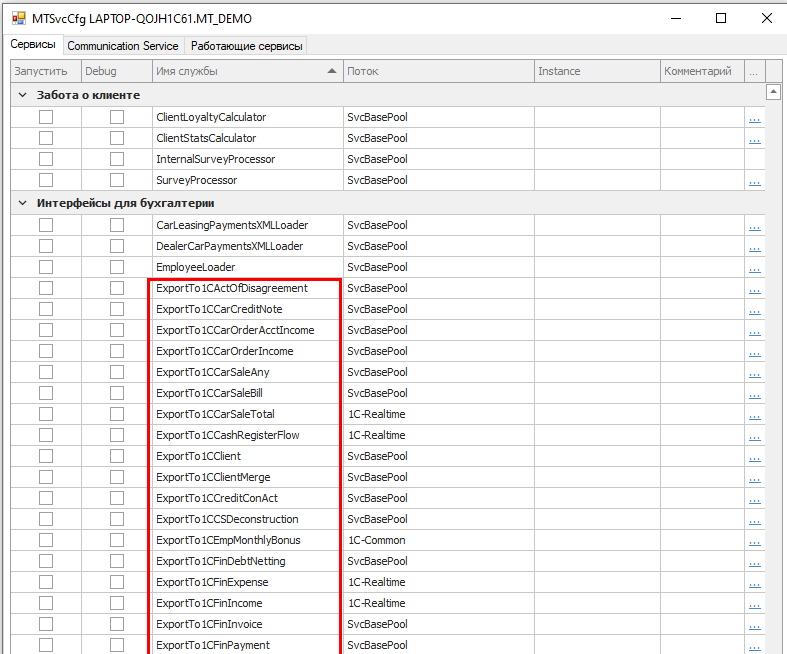The height and width of the screenshot is (654, 787).
Task: Click the rightmost ellipsis column header
Action: (754, 71)
